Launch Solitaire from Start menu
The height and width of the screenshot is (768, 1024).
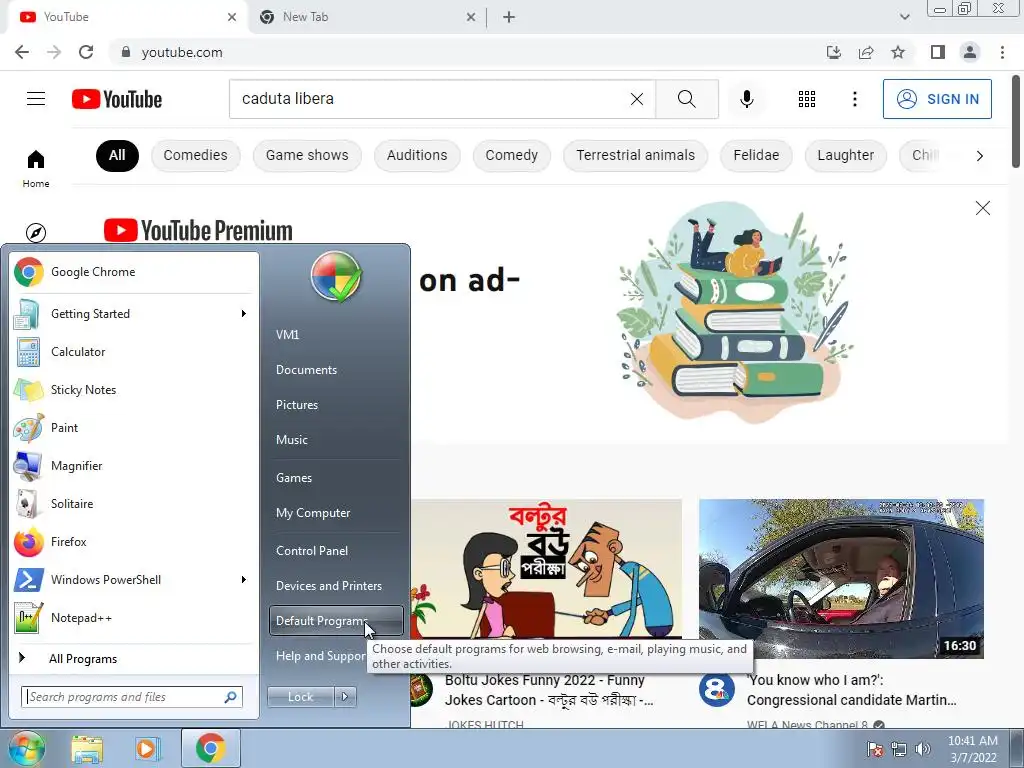pos(134,504)
